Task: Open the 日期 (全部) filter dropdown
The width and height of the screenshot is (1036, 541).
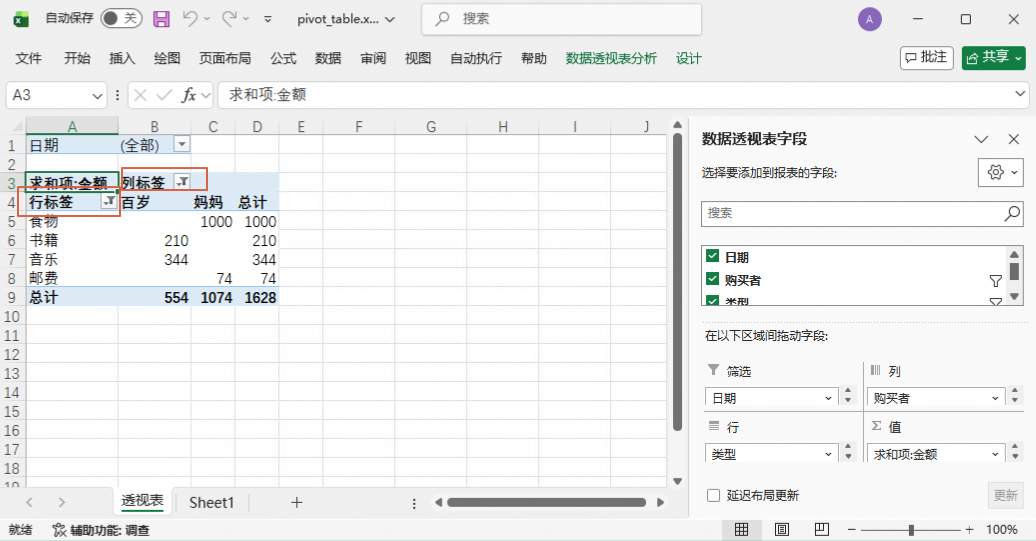Action: 181,144
